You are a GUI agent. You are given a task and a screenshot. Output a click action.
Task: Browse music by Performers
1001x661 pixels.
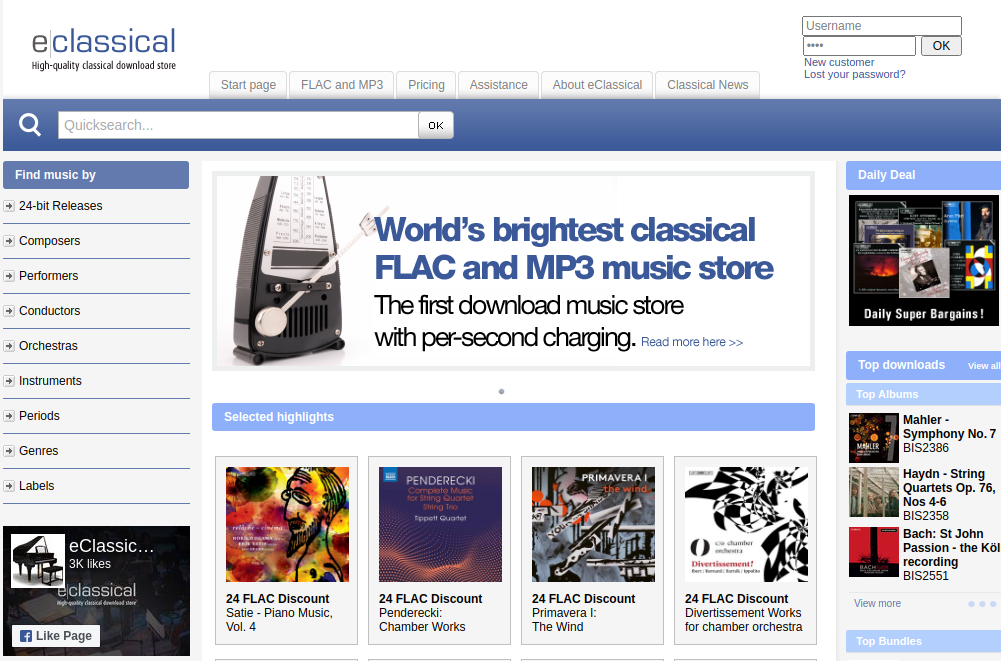(49, 277)
